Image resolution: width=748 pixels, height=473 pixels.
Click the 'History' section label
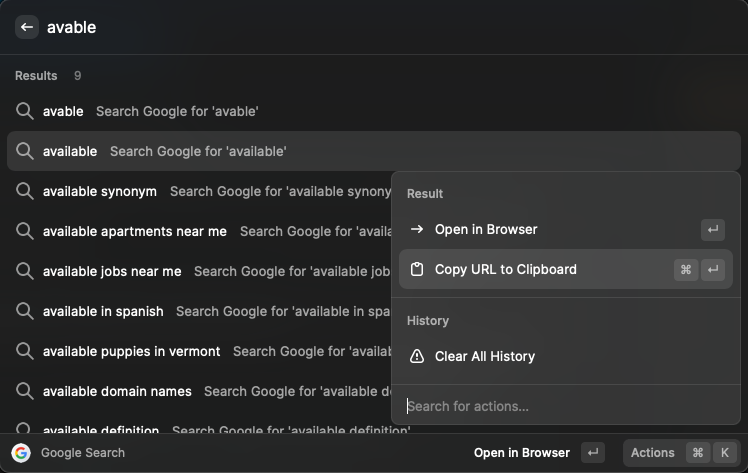pos(428,320)
